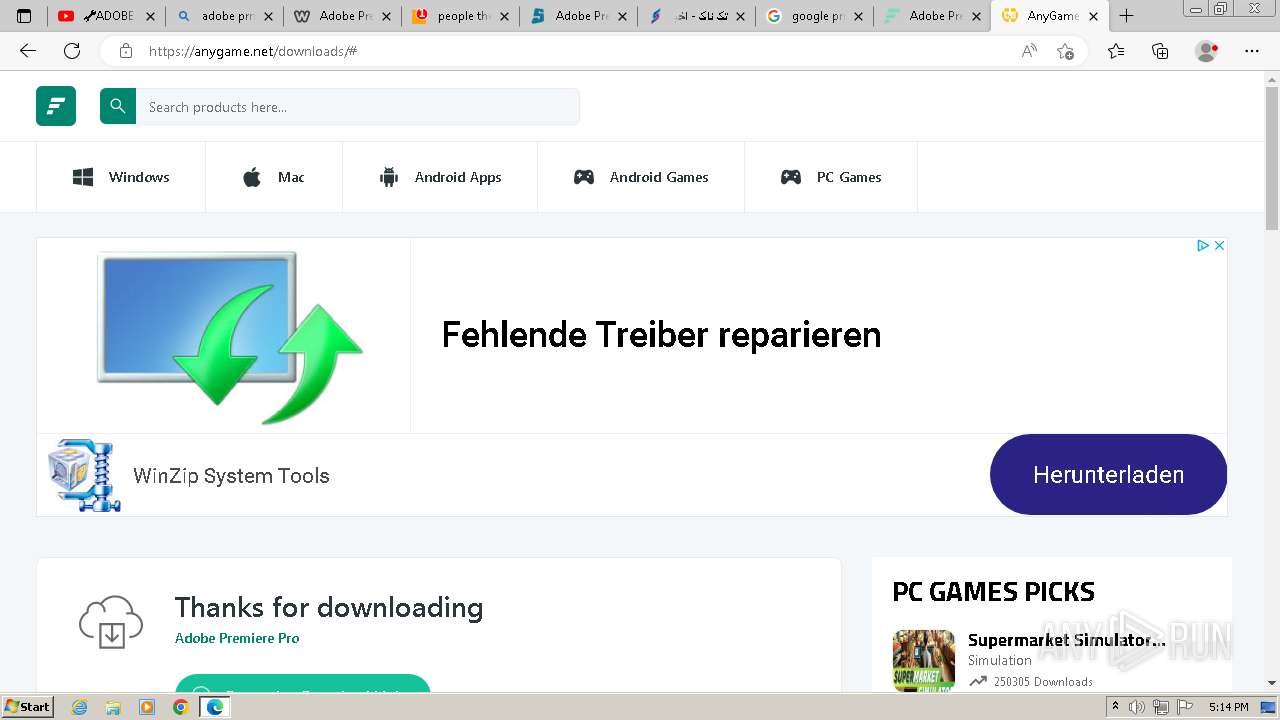This screenshot has width=1280, height=720.
Task: Click the monitor with green arrows image
Action: click(x=230, y=336)
